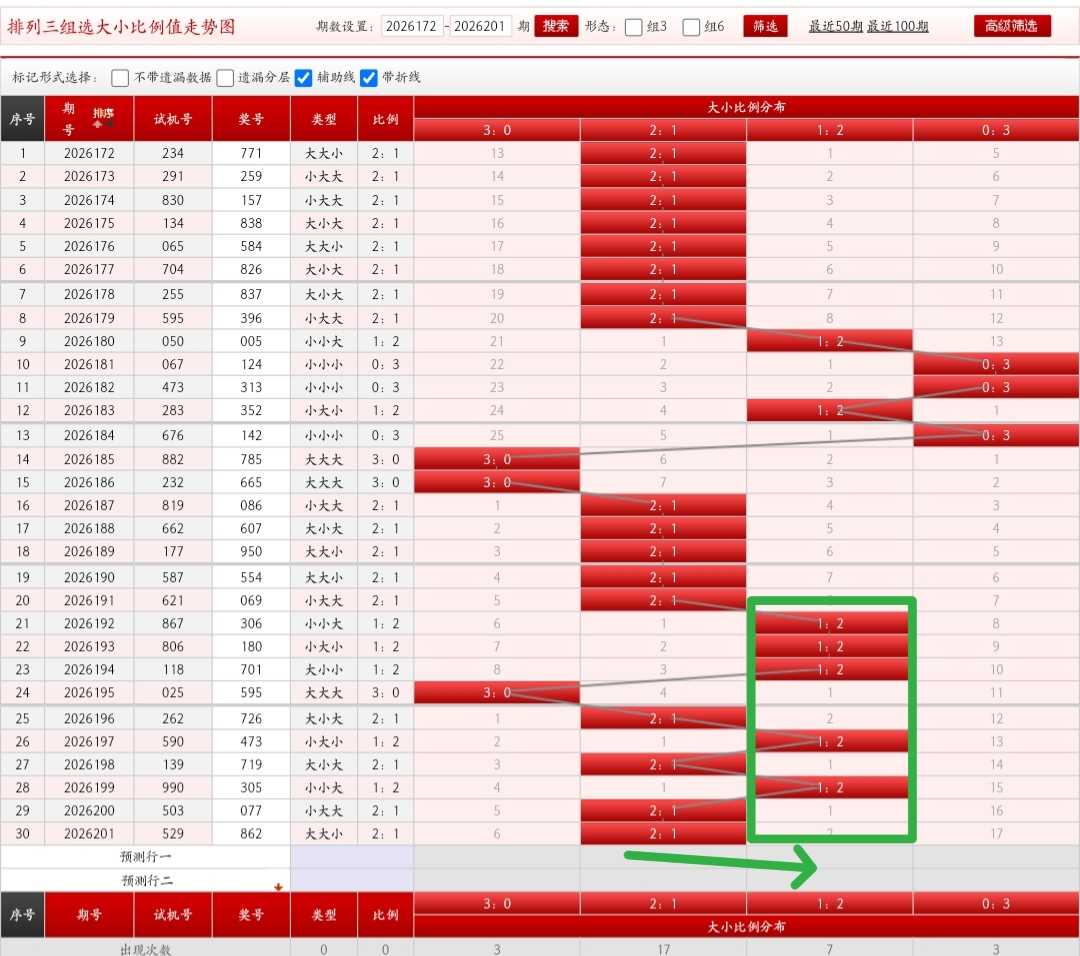Open the 最近100期 link

897,26
